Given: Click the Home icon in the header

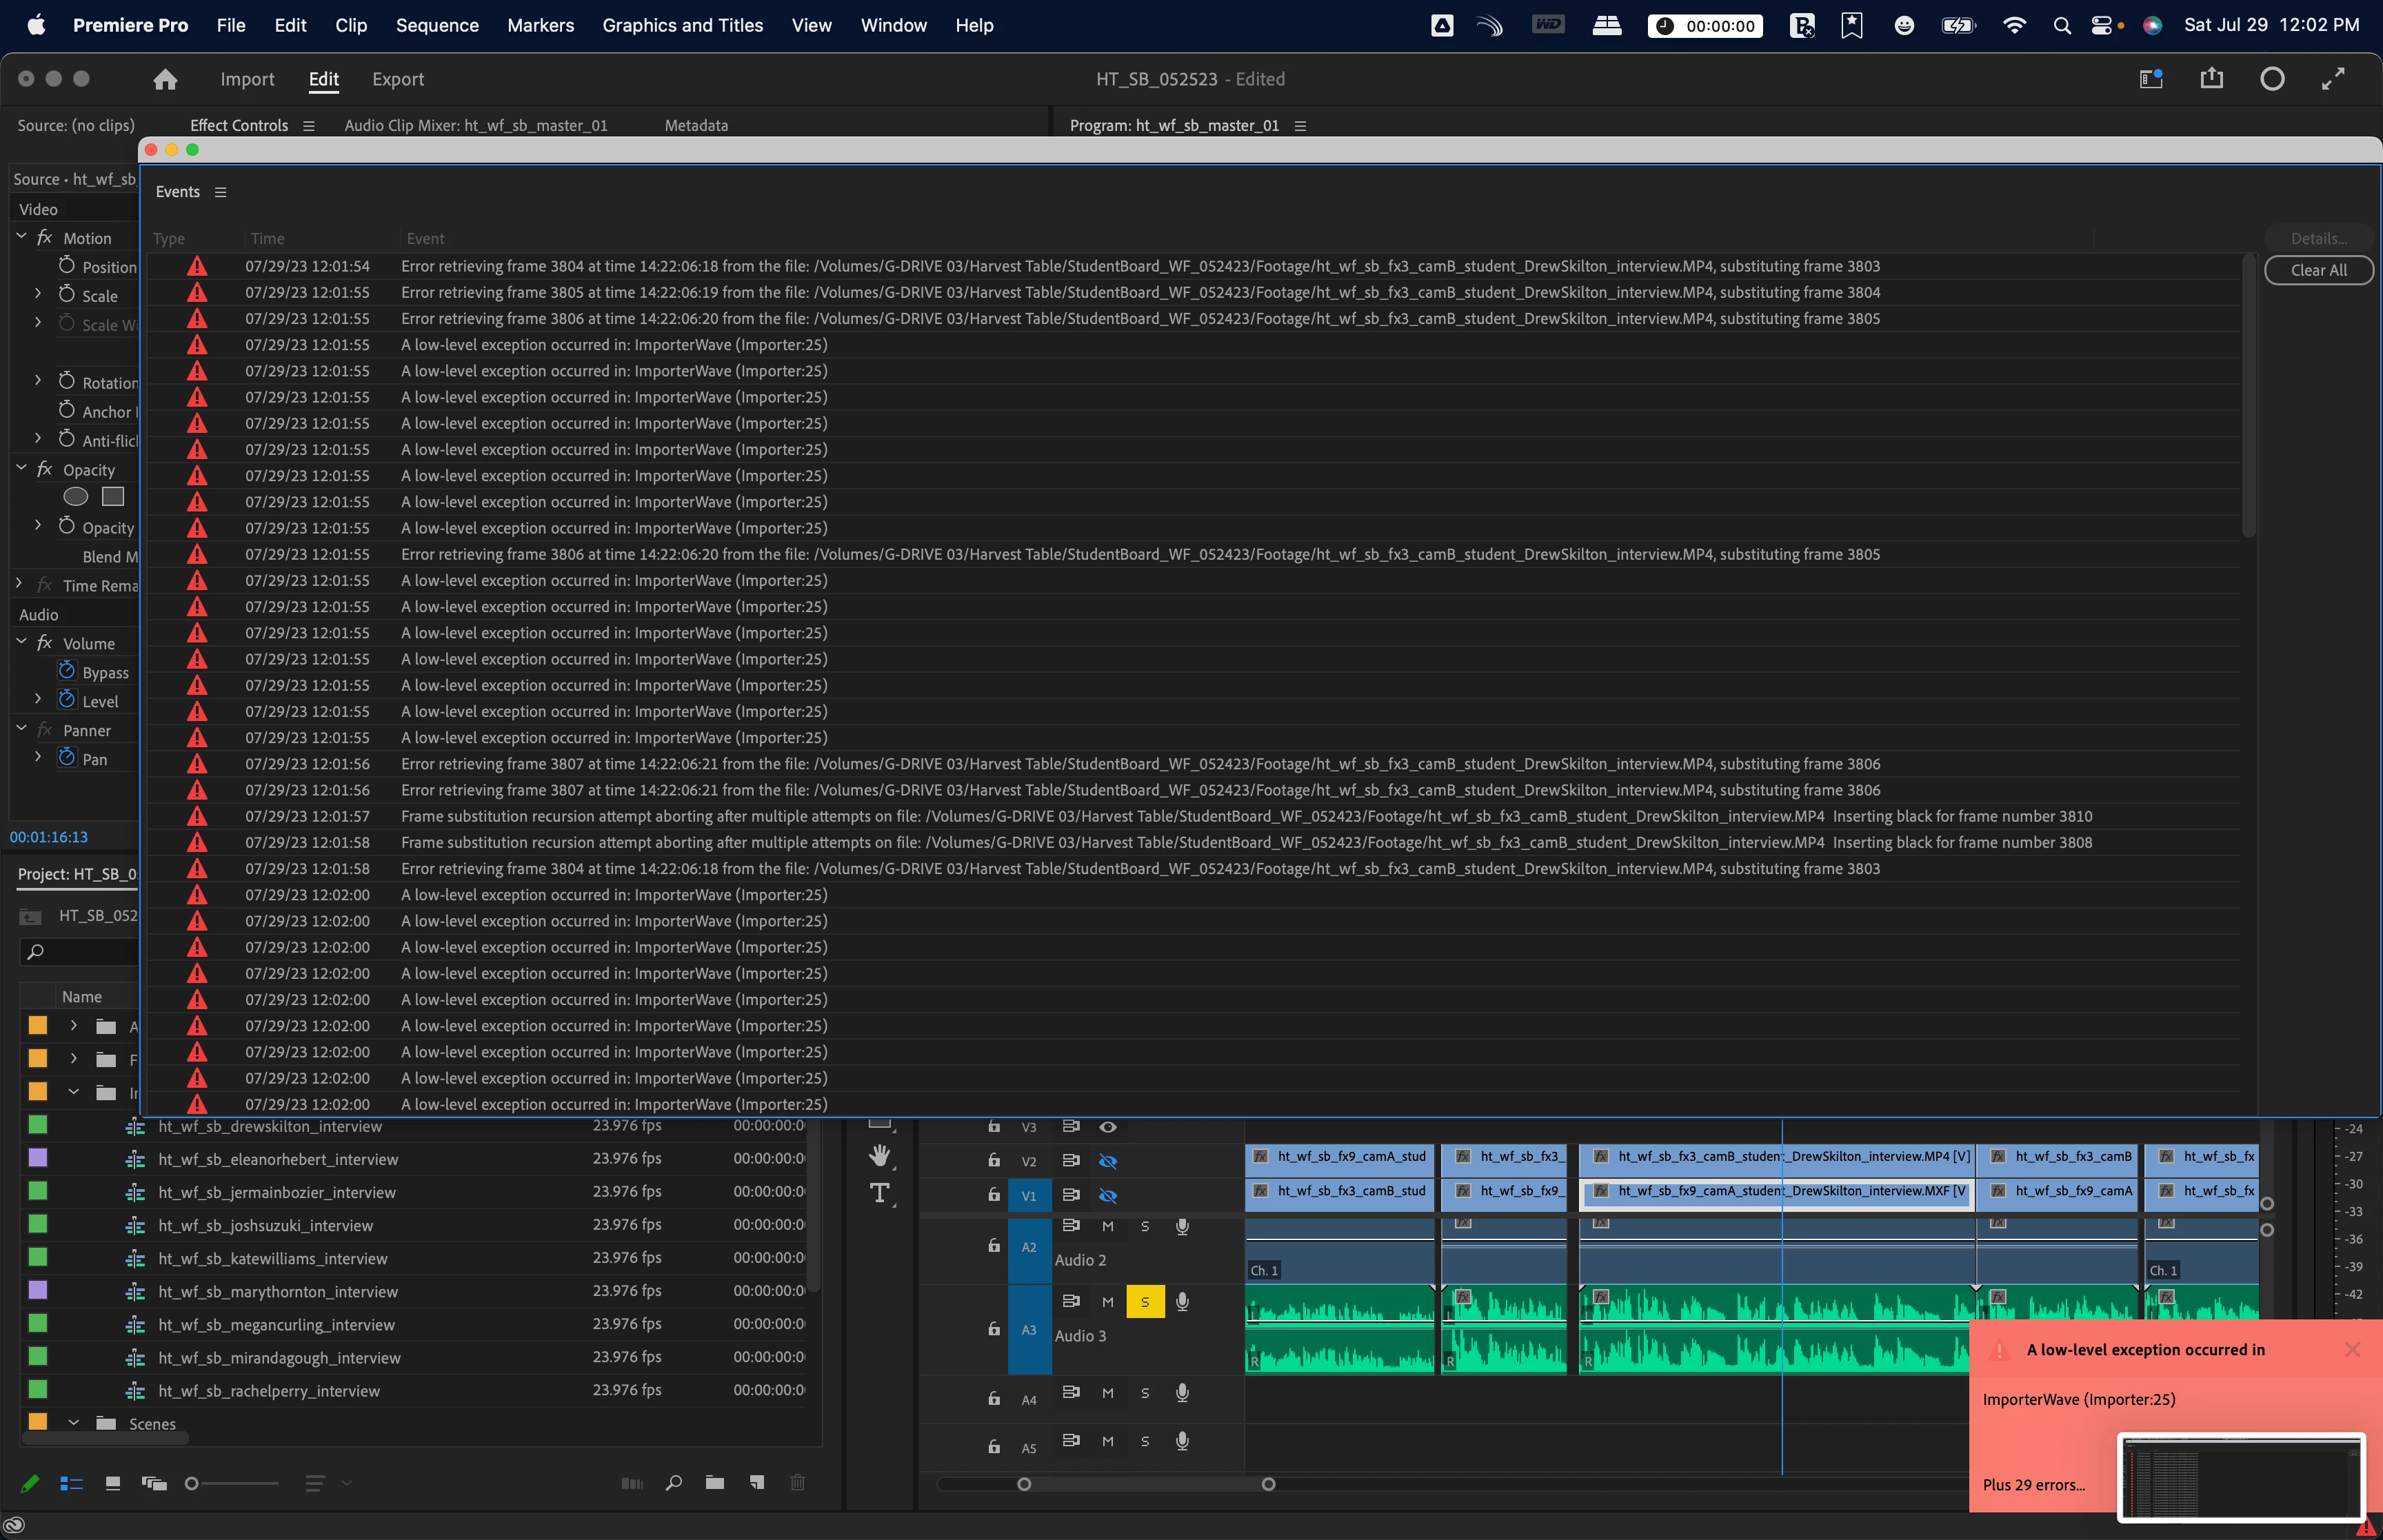Looking at the screenshot, I should click(165, 79).
